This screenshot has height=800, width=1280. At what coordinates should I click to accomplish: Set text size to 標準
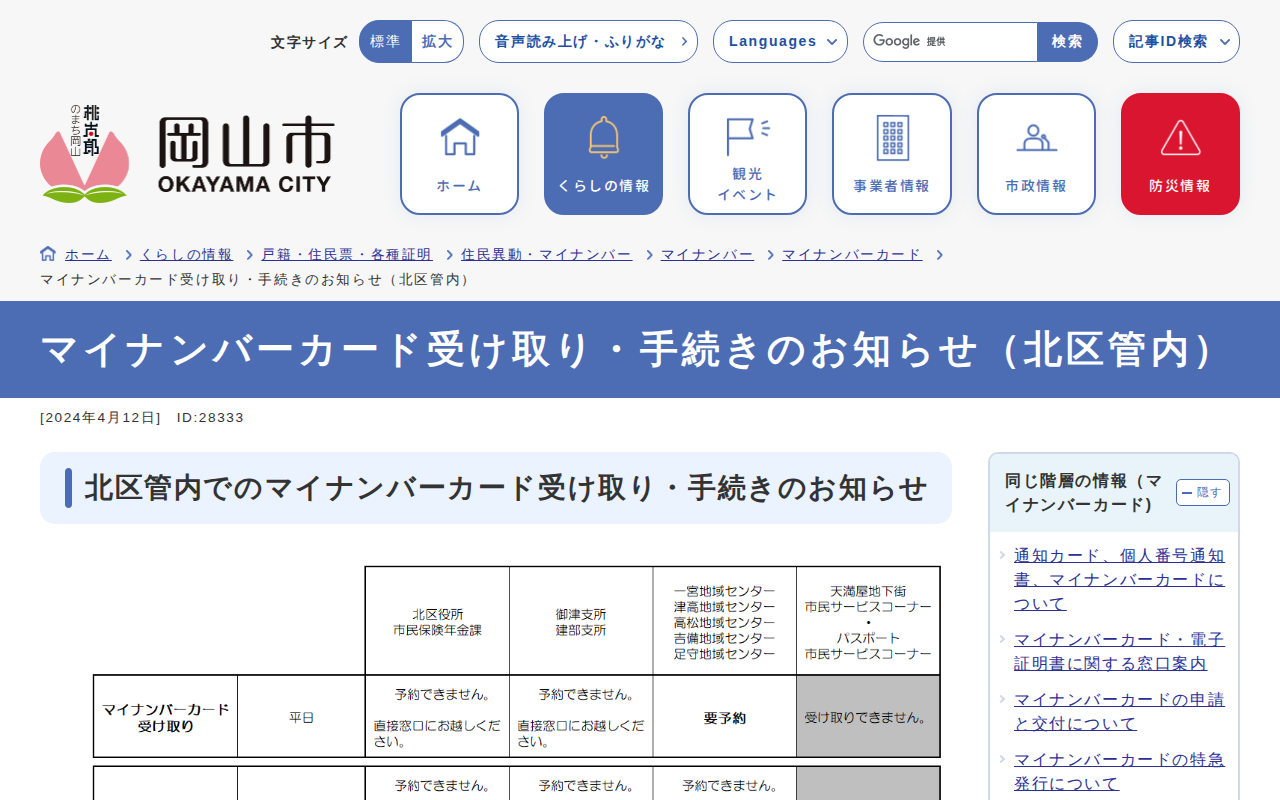tap(385, 42)
